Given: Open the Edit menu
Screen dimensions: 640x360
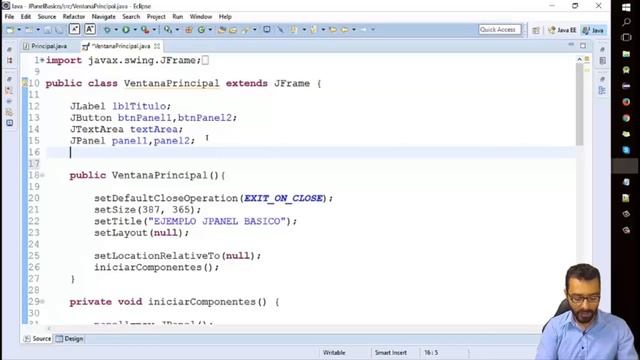Looking at the screenshot, I should [x=26, y=17].
